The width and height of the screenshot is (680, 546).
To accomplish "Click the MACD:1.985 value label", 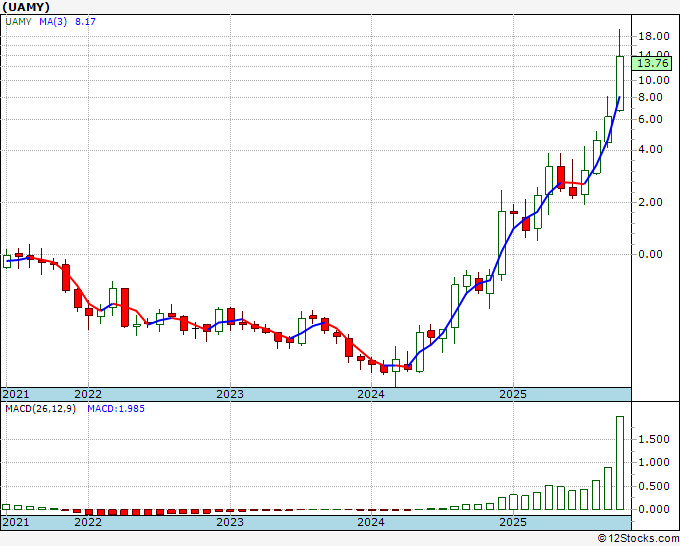I will (116, 409).
